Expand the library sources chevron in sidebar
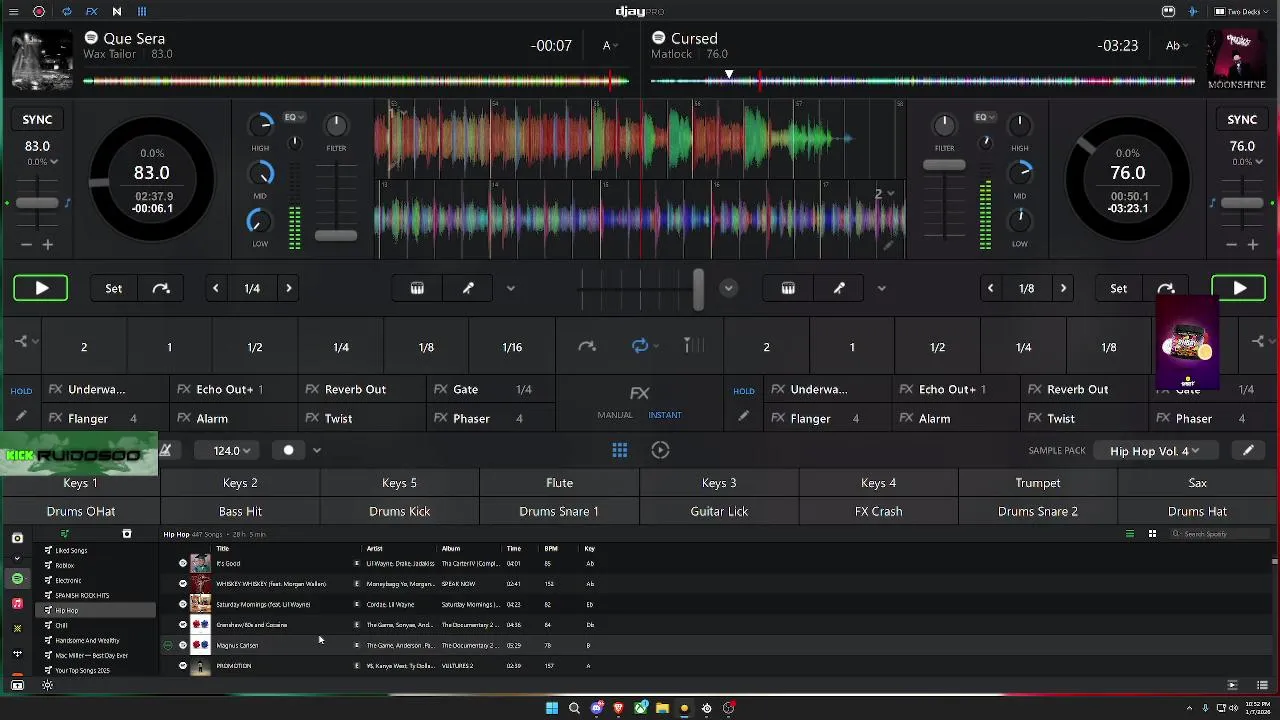 (17, 559)
